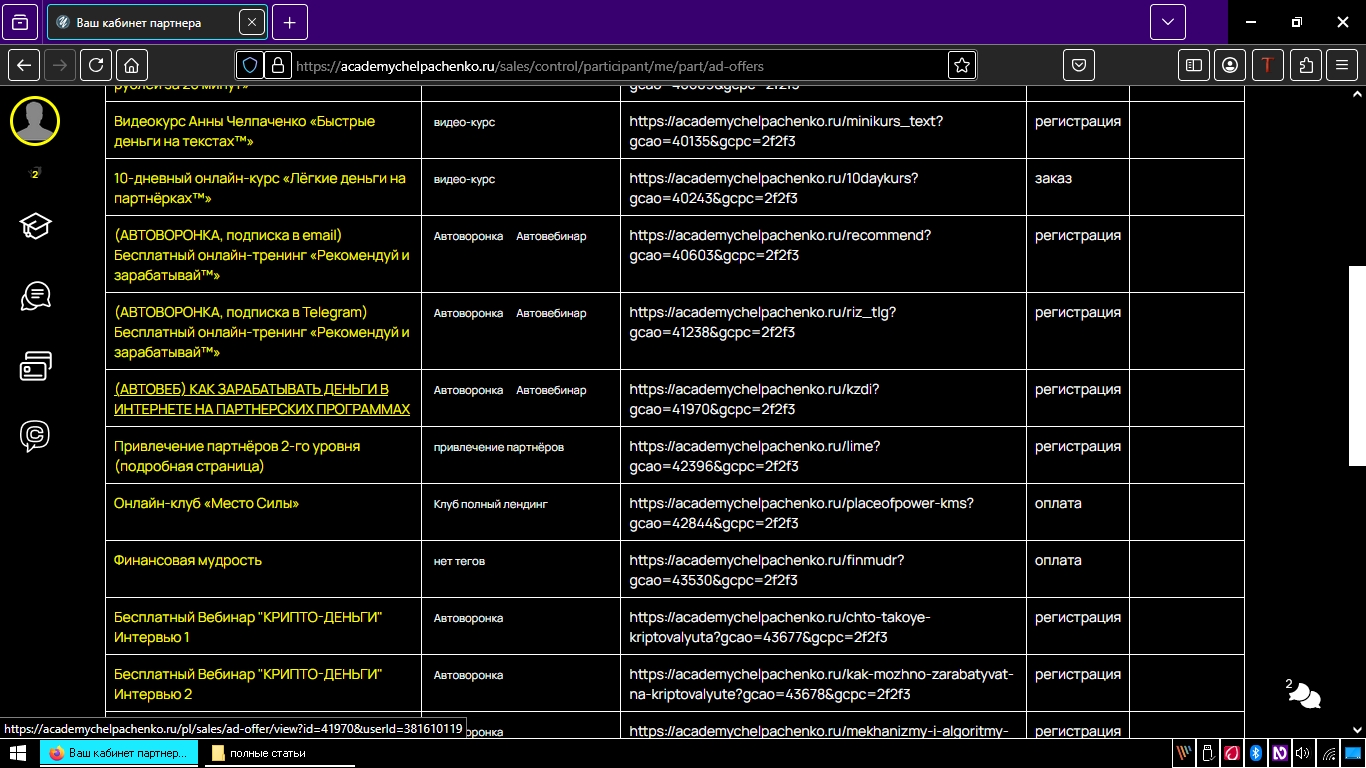Click the page vertical scrollbar thumb

click(x=1357, y=366)
